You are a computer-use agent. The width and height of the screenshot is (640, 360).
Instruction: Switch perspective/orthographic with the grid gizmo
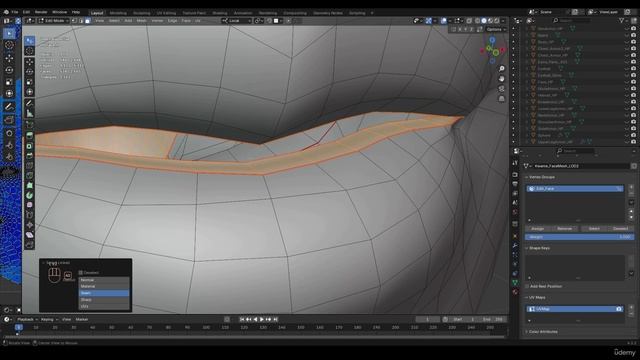502,98
